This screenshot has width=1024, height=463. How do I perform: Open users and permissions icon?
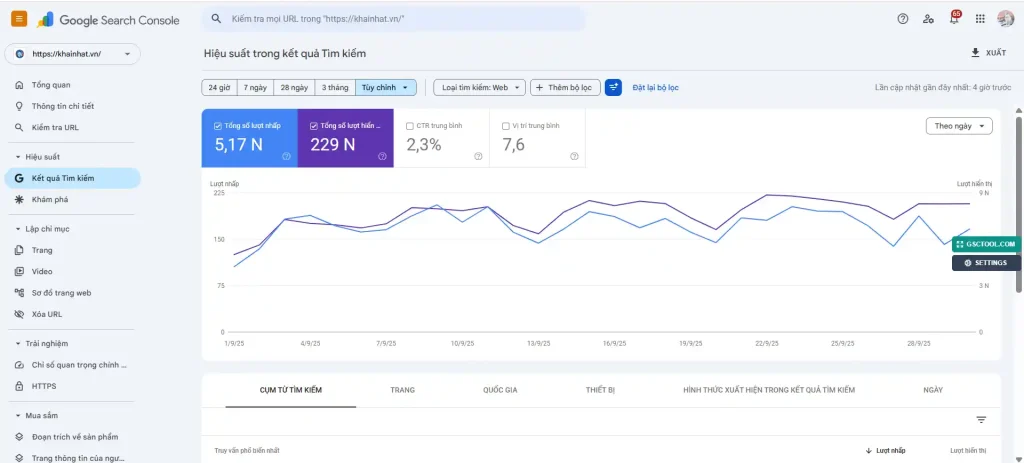tap(928, 19)
